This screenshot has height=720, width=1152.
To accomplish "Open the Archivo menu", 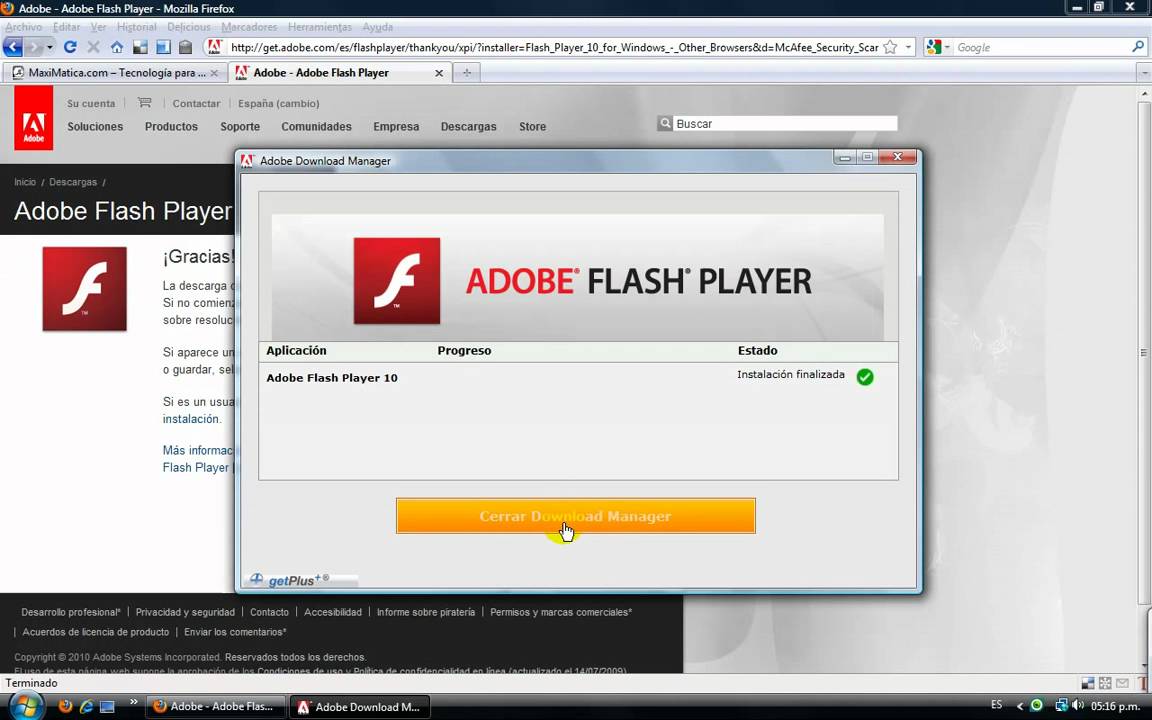I will tap(24, 26).
